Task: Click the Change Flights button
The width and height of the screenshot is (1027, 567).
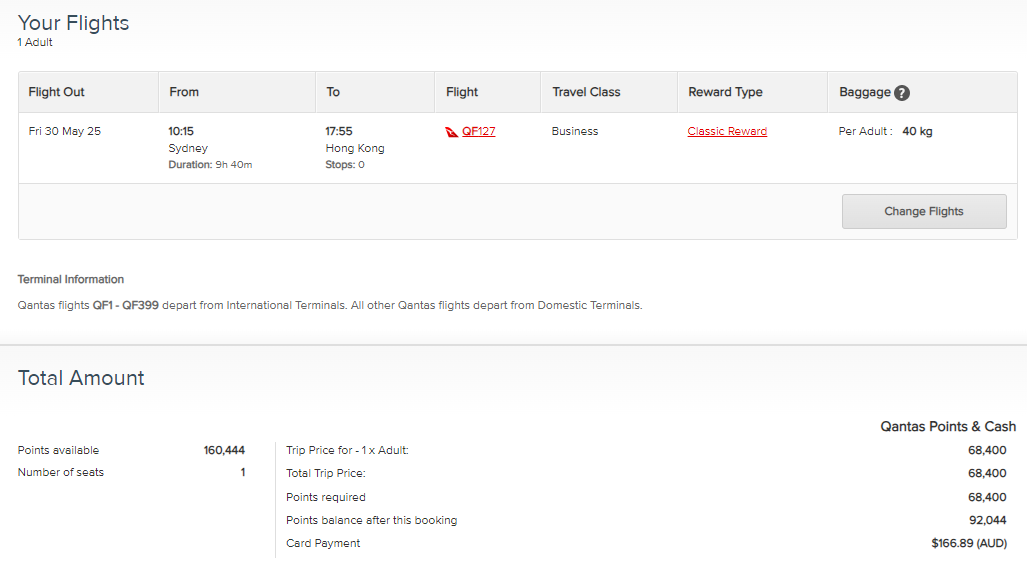Action: click(924, 211)
